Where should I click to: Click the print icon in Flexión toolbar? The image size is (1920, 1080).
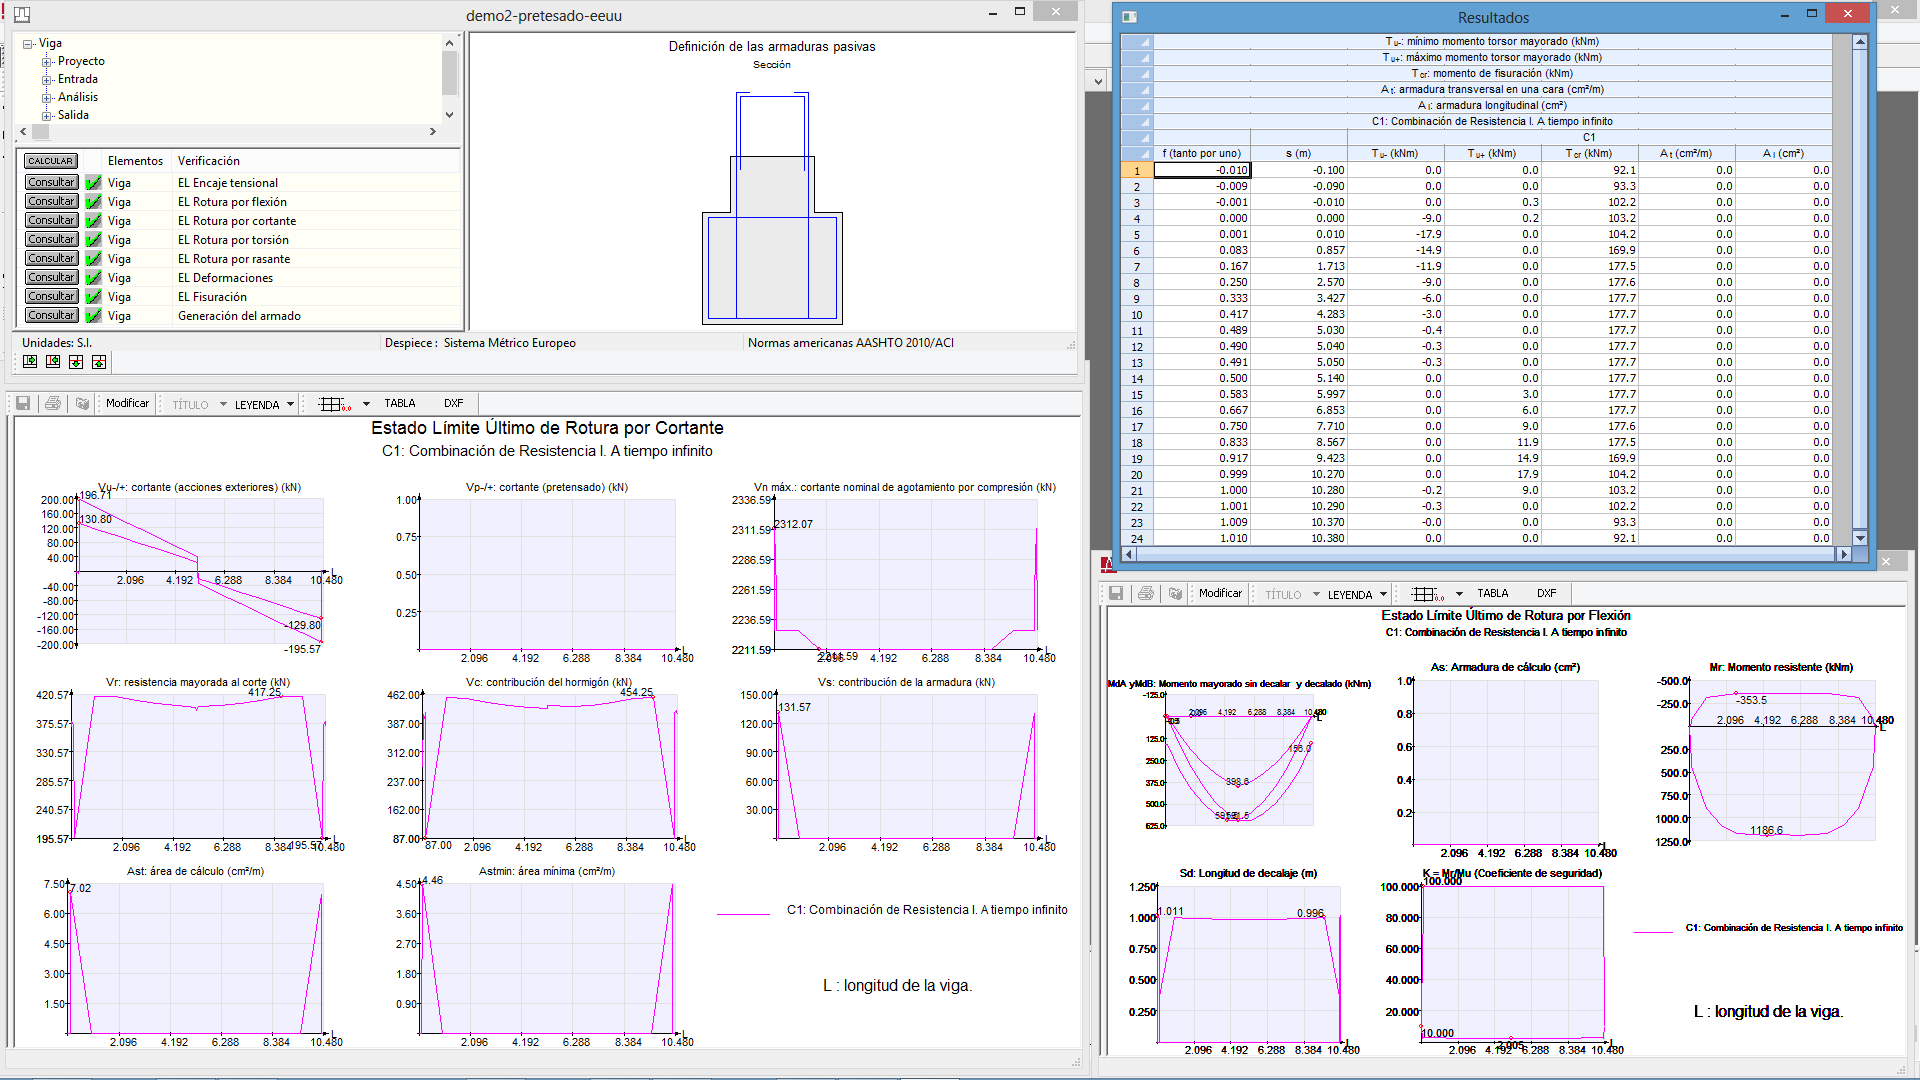pos(1146,594)
